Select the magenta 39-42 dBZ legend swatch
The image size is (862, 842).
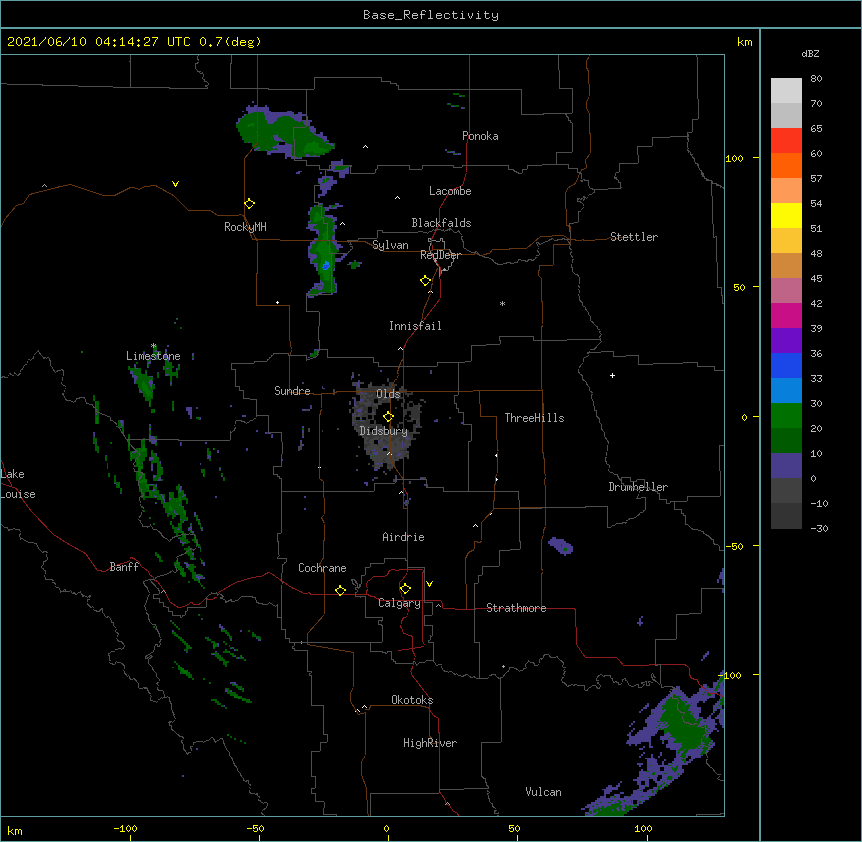coord(786,315)
